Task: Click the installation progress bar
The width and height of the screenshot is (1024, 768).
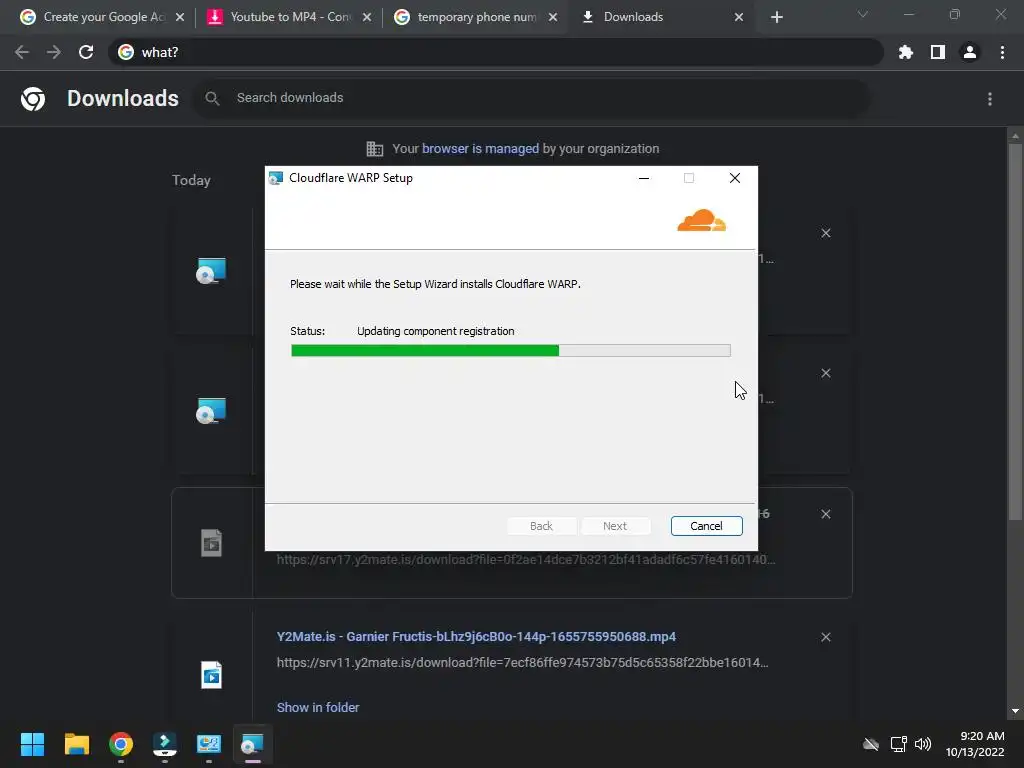Action: click(511, 351)
